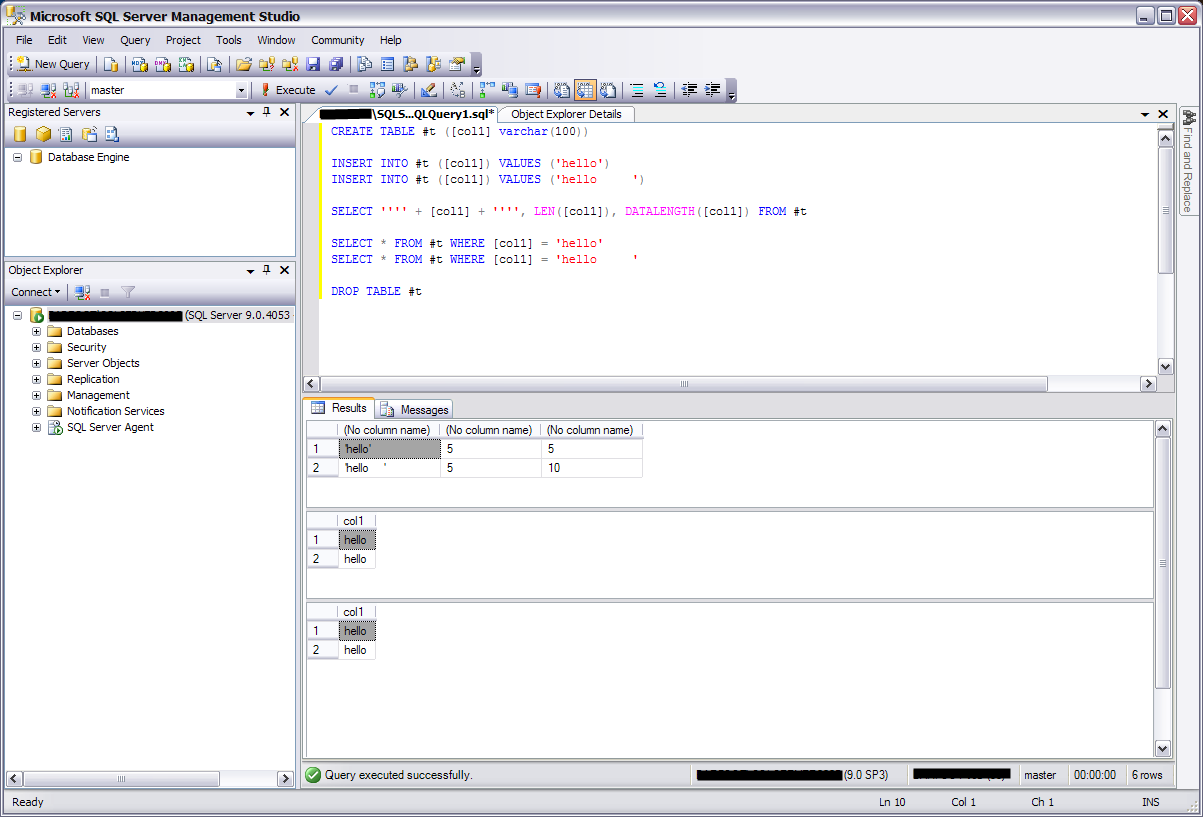1203x817 pixels.
Task: Open a new Database Engine Query
Action: point(108,64)
